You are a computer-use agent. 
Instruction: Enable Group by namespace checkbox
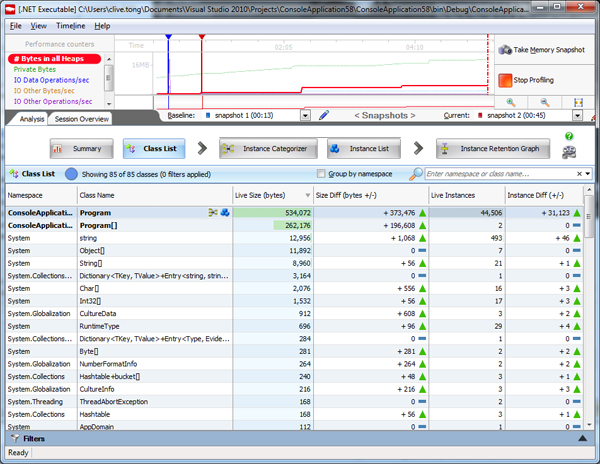[x=321, y=174]
